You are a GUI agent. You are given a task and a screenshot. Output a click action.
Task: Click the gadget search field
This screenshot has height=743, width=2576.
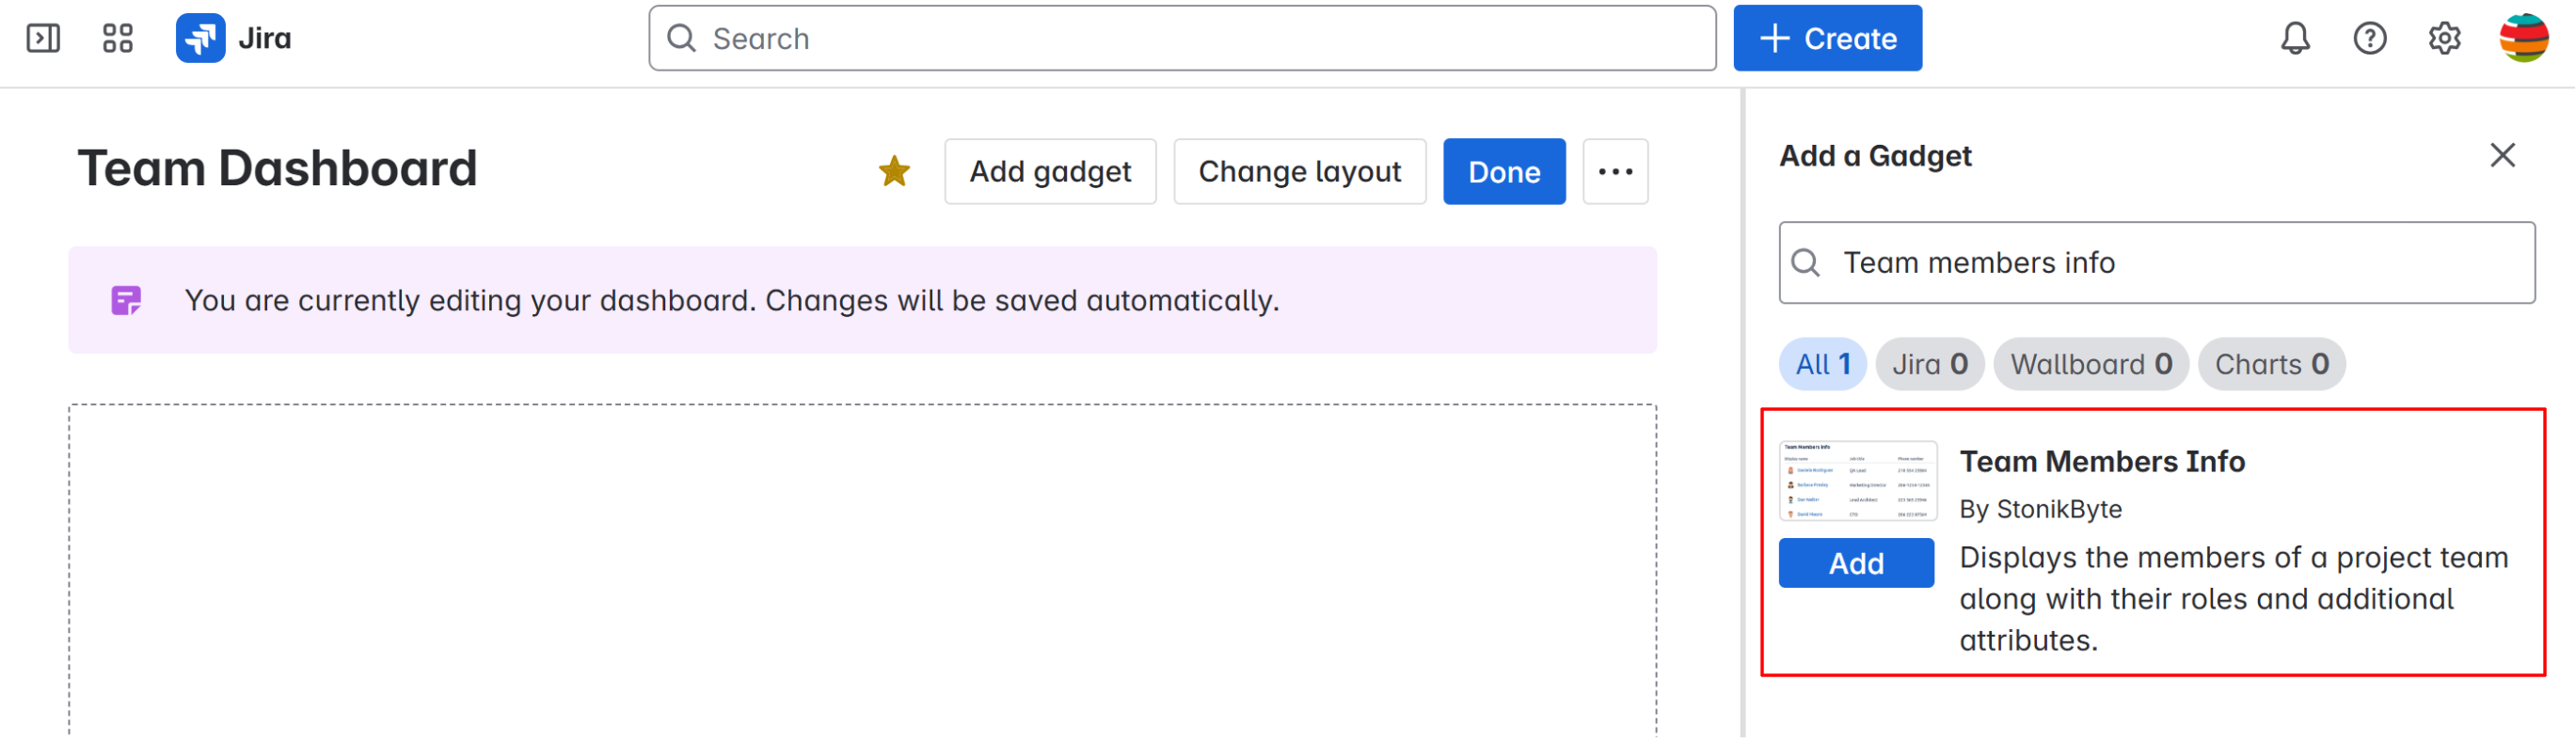pos(2170,263)
